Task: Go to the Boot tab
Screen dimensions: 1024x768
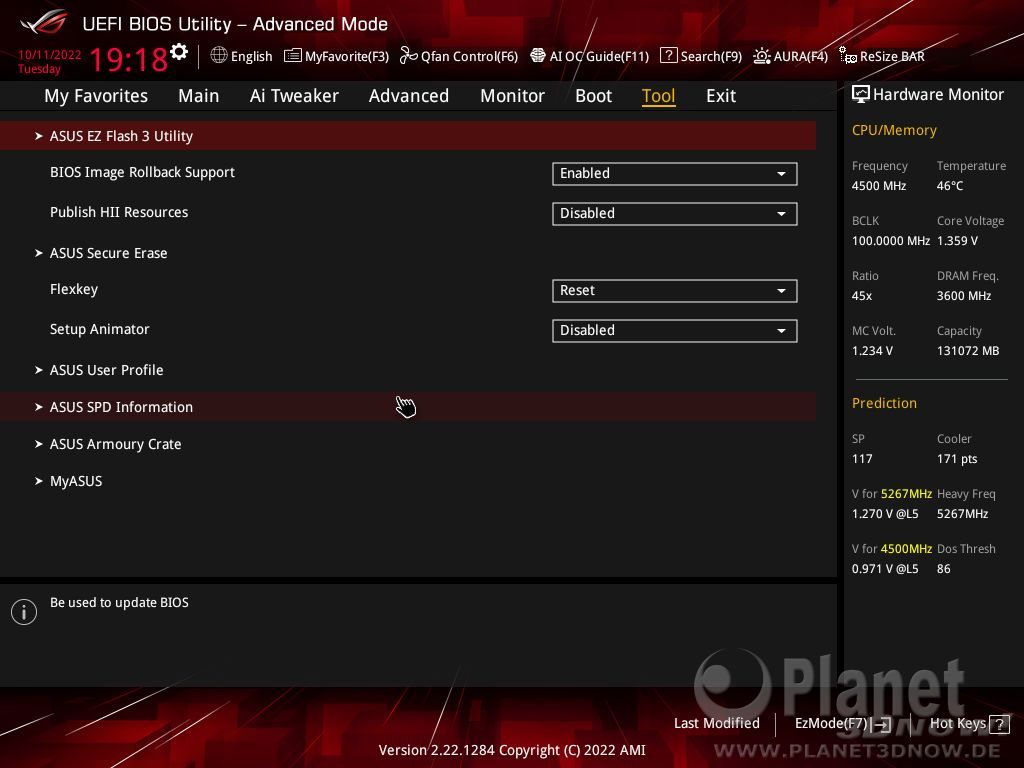Action: click(x=594, y=96)
